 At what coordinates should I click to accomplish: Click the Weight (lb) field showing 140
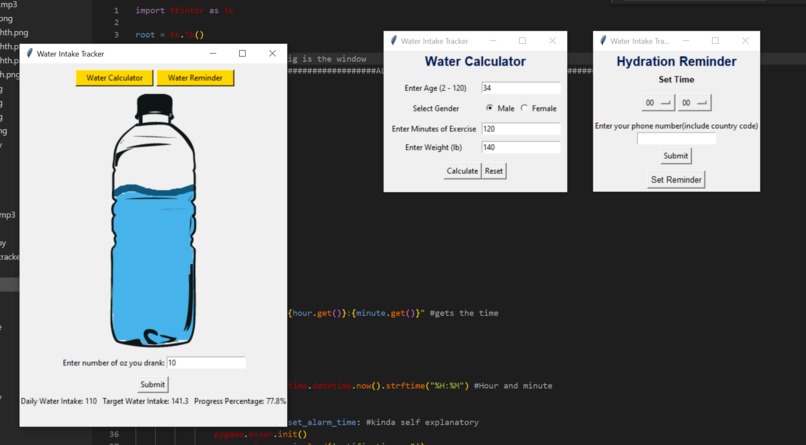[x=521, y=147]
